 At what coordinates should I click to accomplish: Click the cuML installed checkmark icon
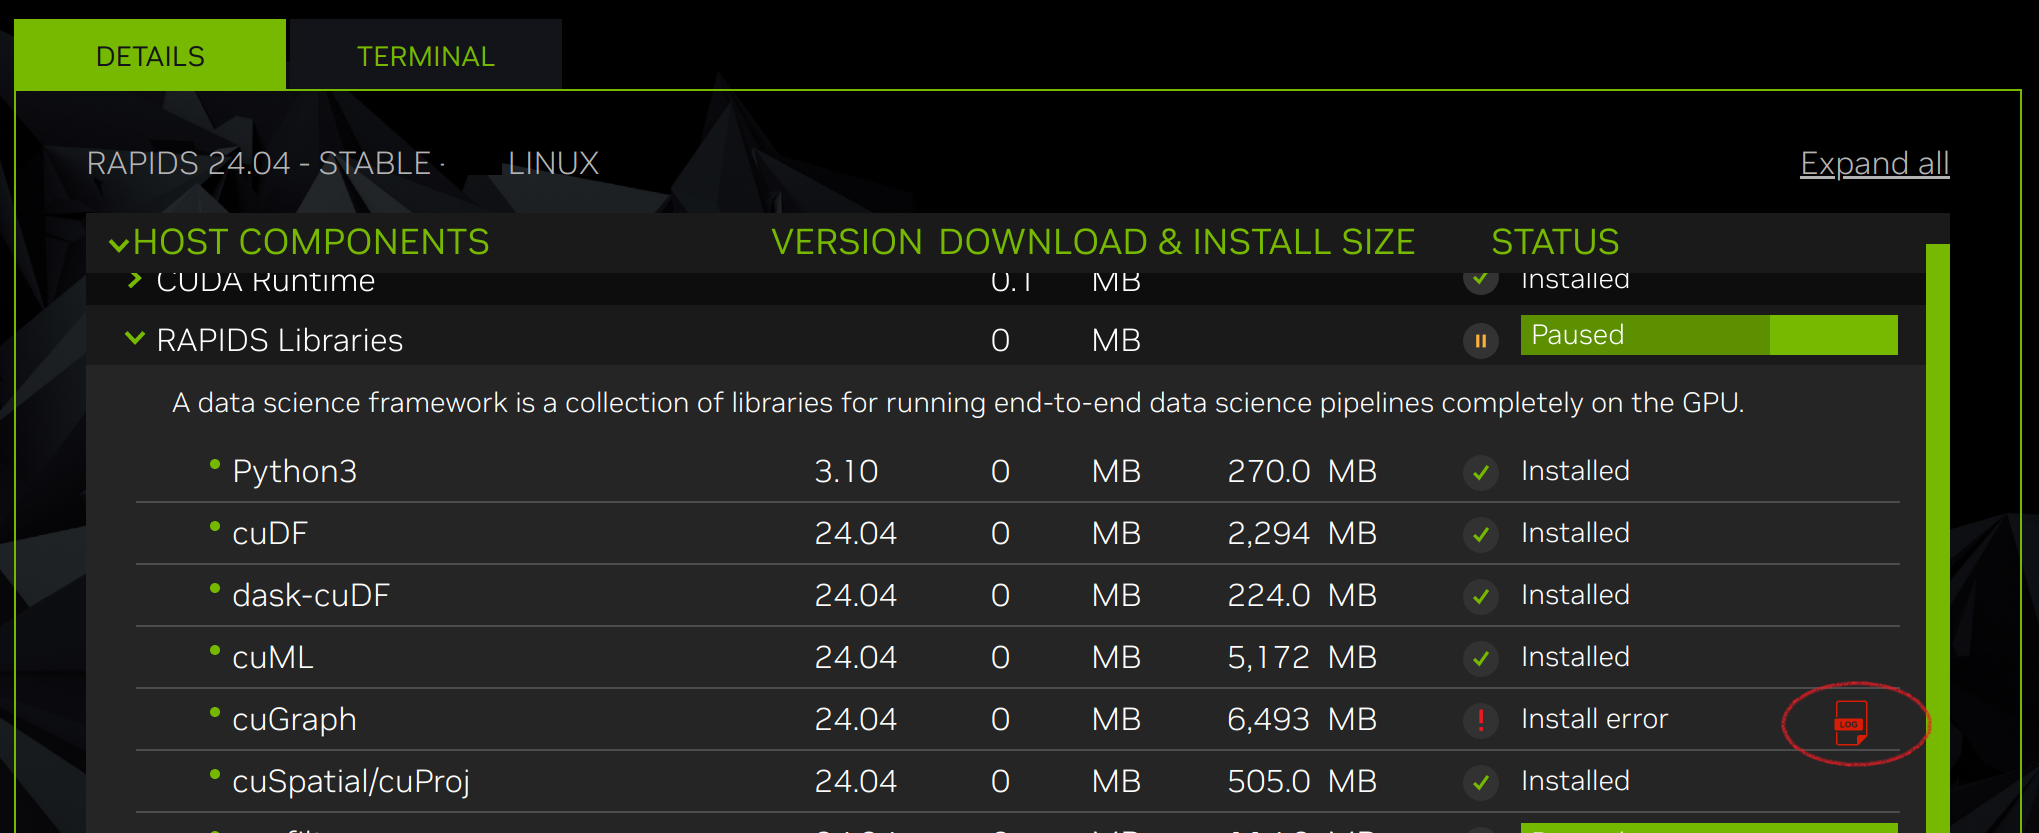point(1480,658)
